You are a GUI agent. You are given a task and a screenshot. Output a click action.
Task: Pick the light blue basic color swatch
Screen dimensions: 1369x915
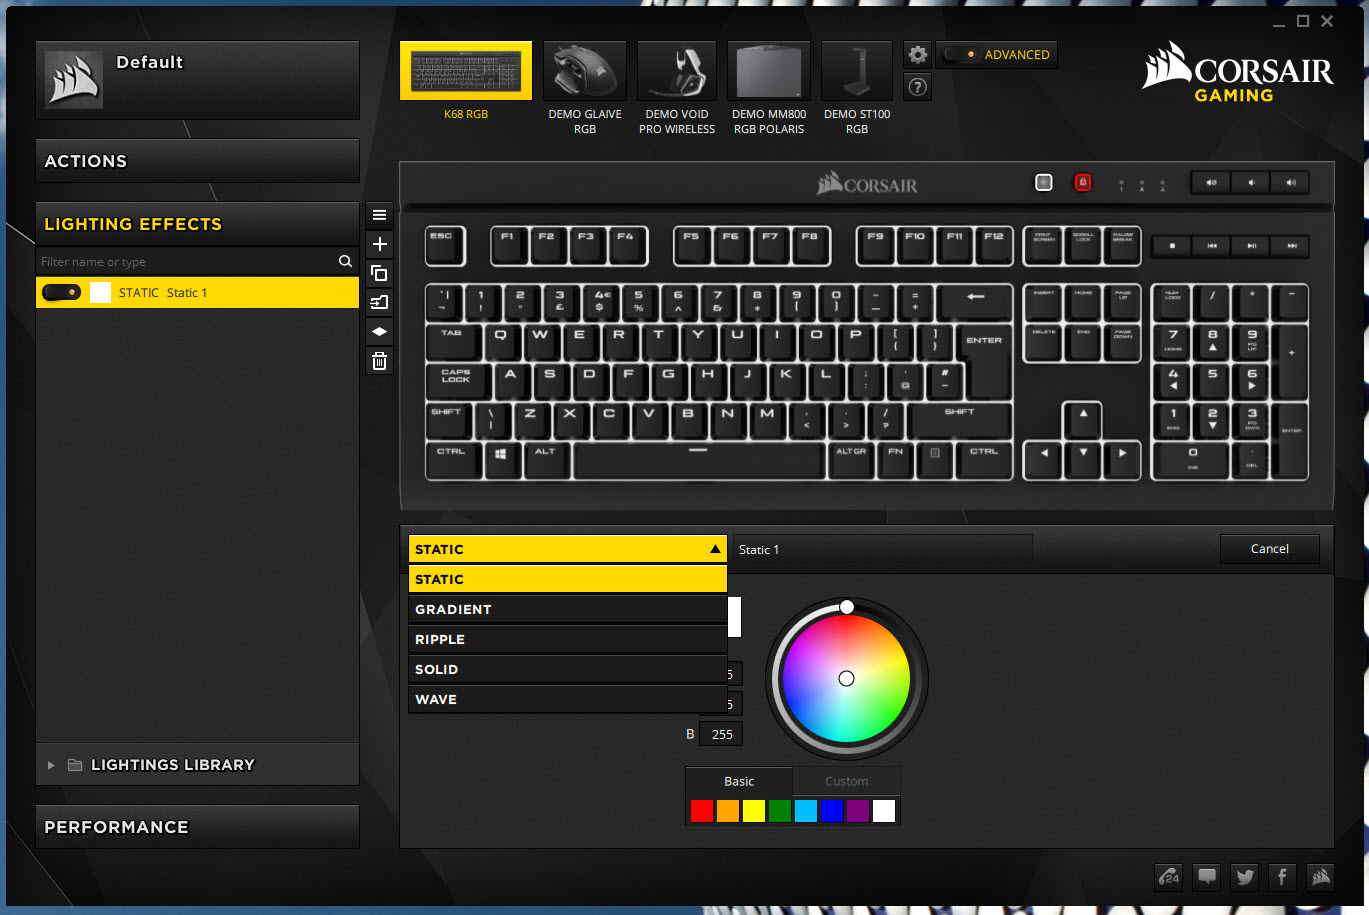[x=806, y=810]
